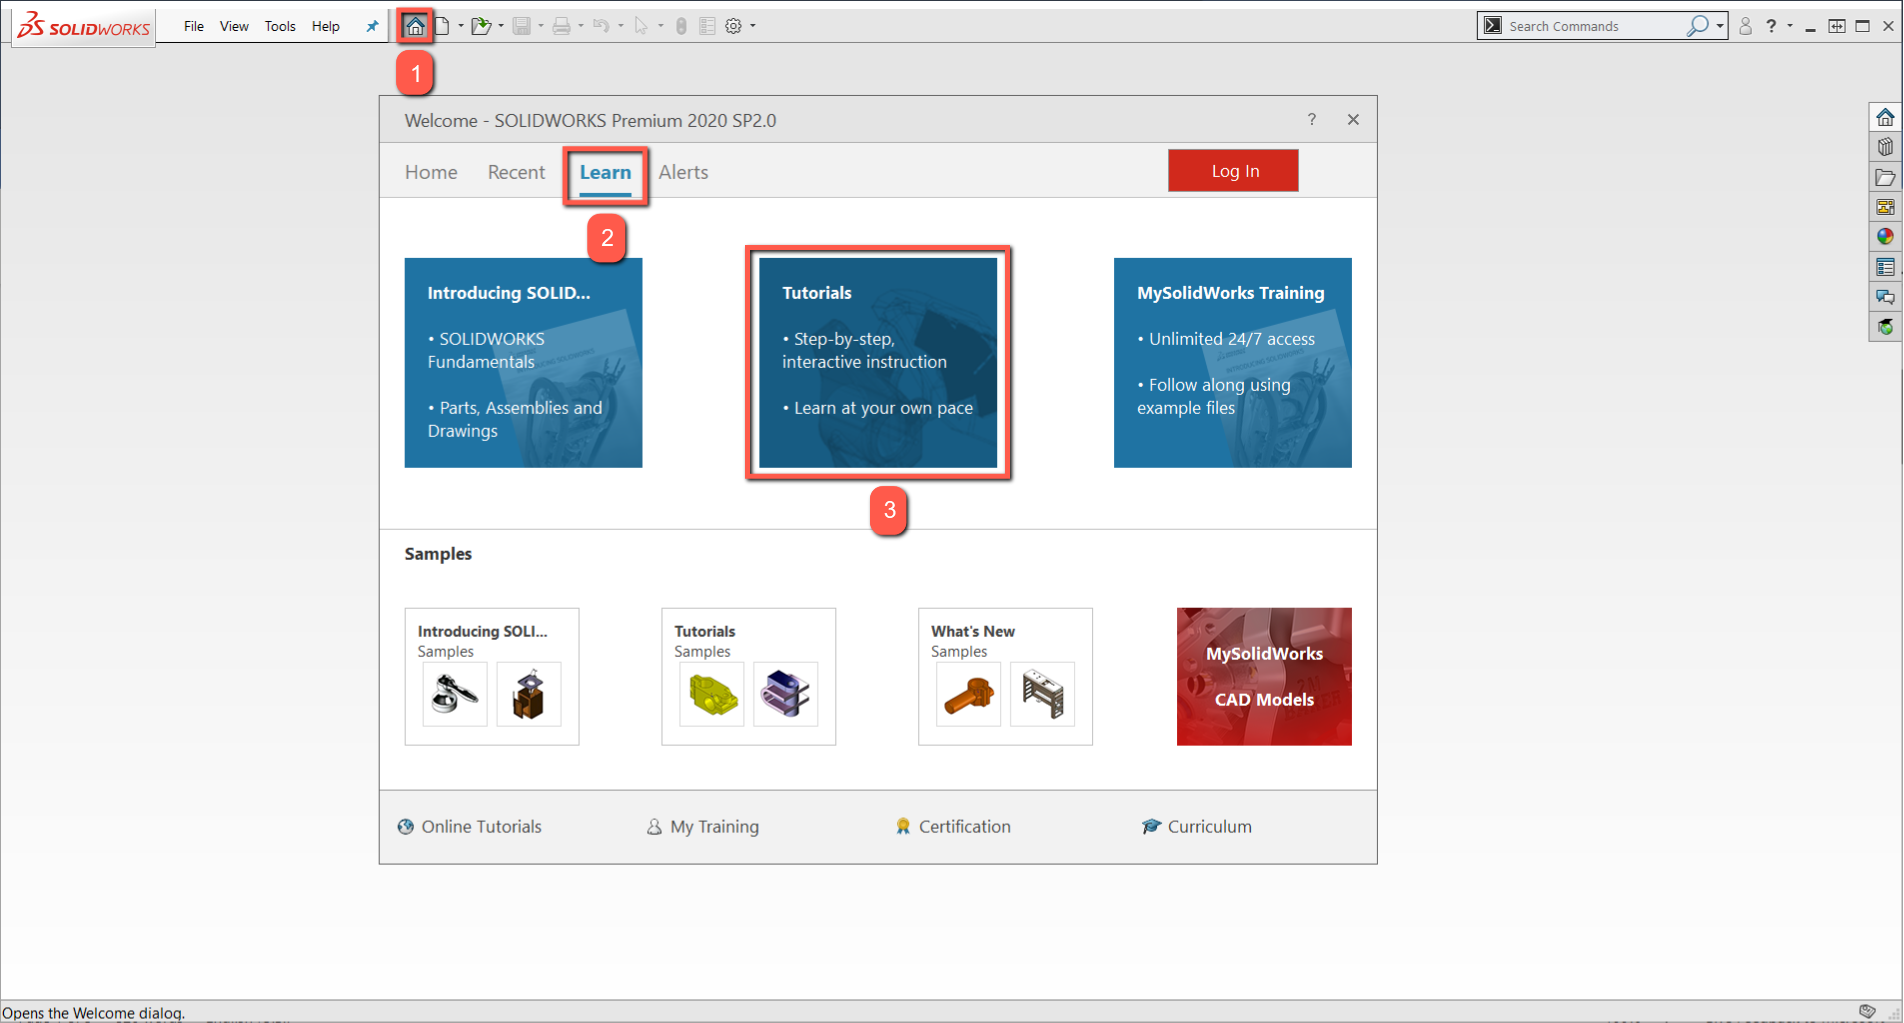Open Design Library tab in task pane

(x=1885, y=147)
